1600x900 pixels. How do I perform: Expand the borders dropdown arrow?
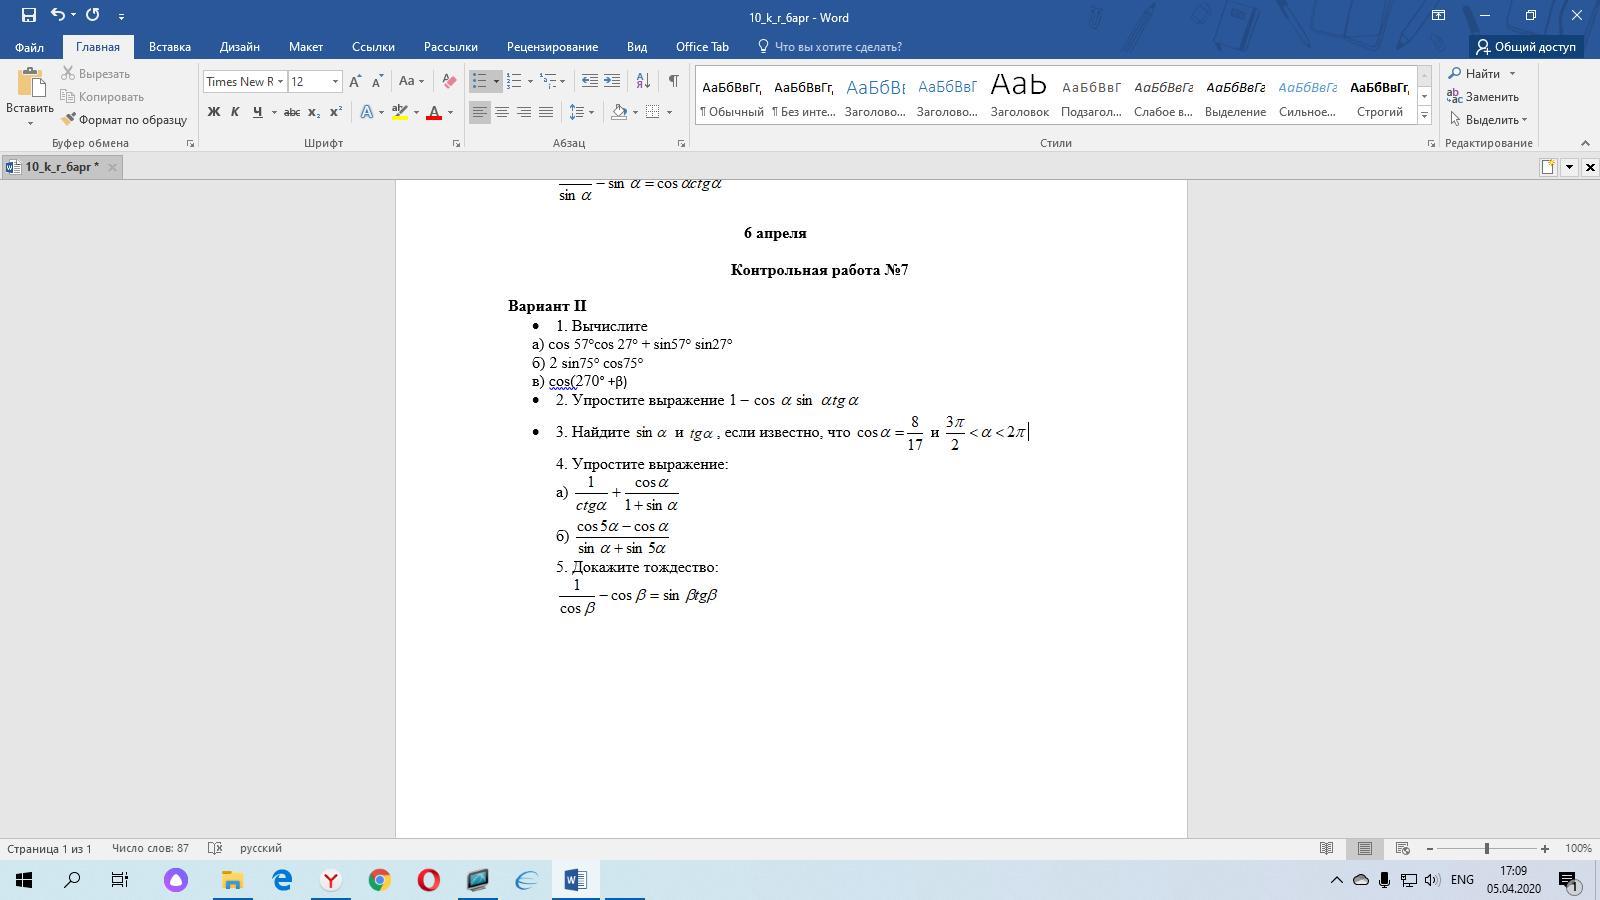pos(669,112)
